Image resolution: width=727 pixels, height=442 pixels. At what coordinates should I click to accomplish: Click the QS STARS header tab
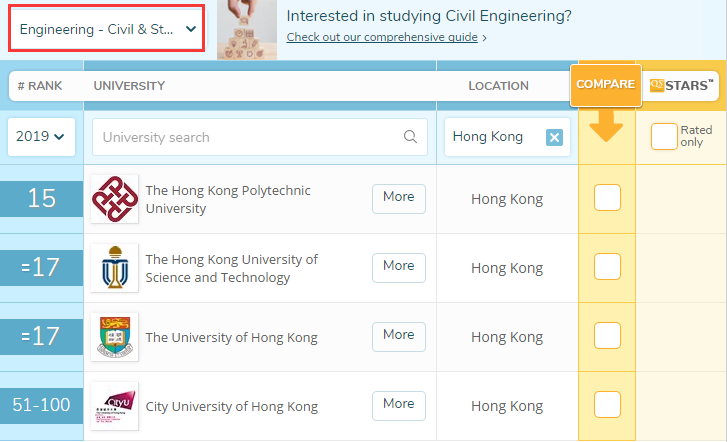(681, 85)
